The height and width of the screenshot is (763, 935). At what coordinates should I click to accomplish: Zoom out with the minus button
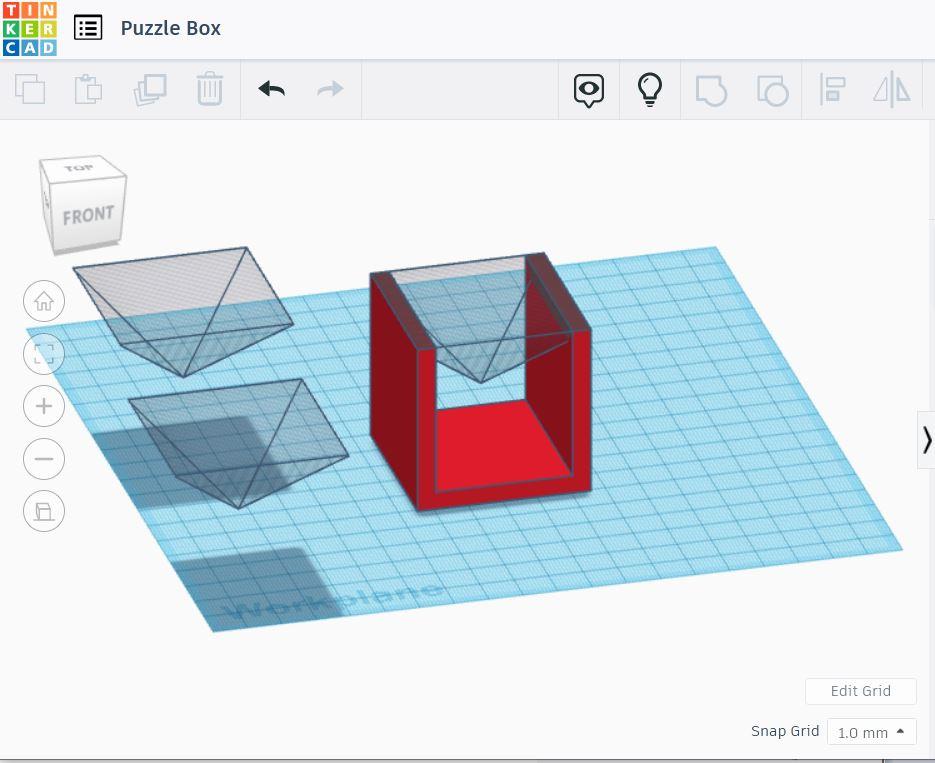44,458
